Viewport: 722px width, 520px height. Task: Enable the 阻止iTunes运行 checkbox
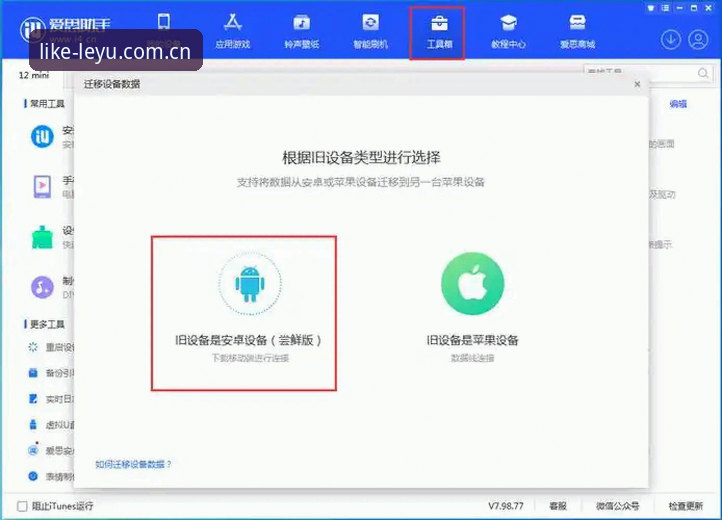22,506
